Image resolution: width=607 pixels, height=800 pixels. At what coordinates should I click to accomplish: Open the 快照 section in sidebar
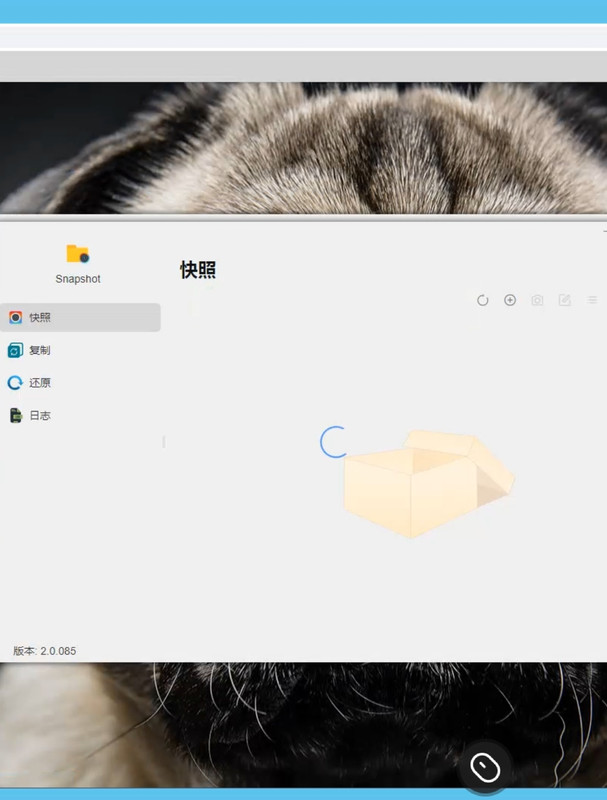pos(80,317)
